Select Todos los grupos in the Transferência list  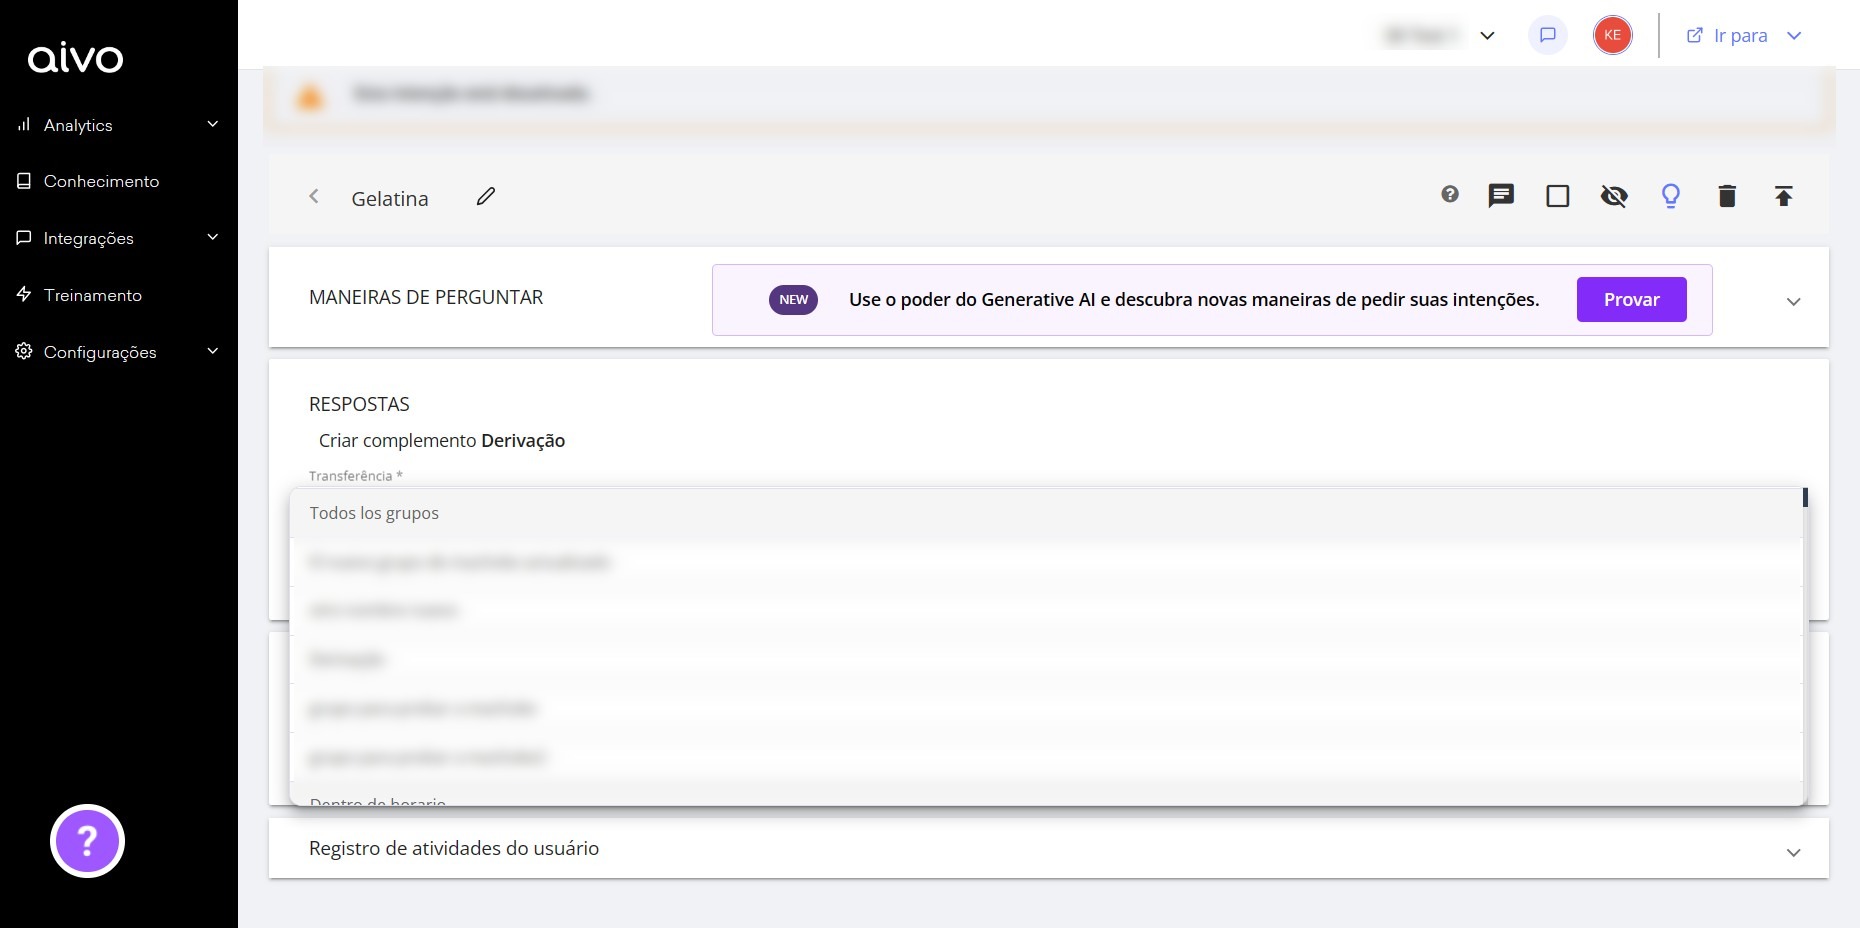click(373, 513)
